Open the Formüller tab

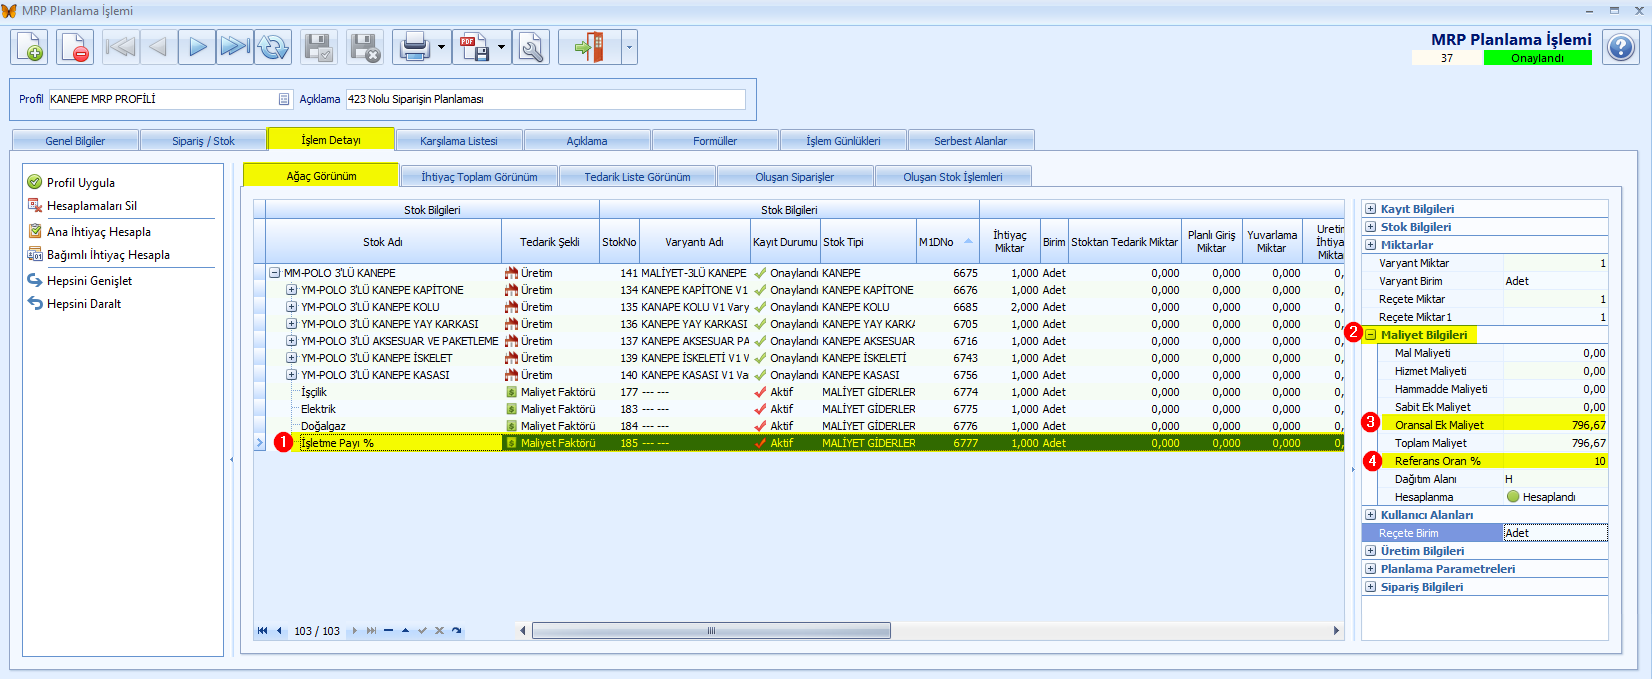coord(715,141)
